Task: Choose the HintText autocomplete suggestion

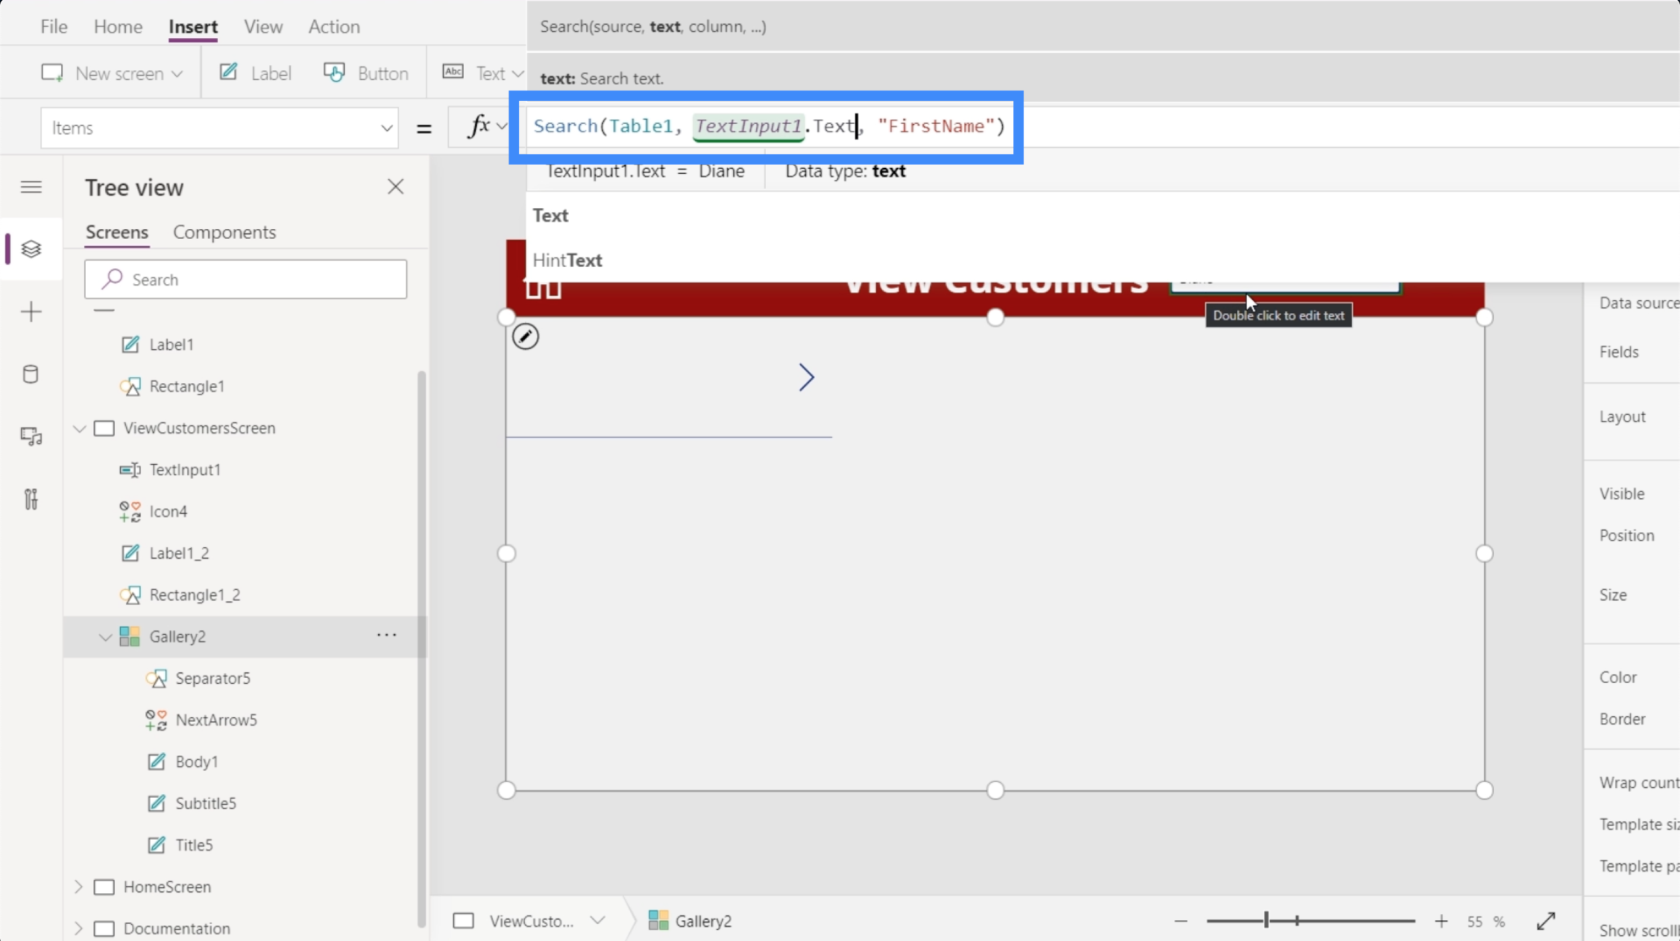Action: click(x=568, y=260)
